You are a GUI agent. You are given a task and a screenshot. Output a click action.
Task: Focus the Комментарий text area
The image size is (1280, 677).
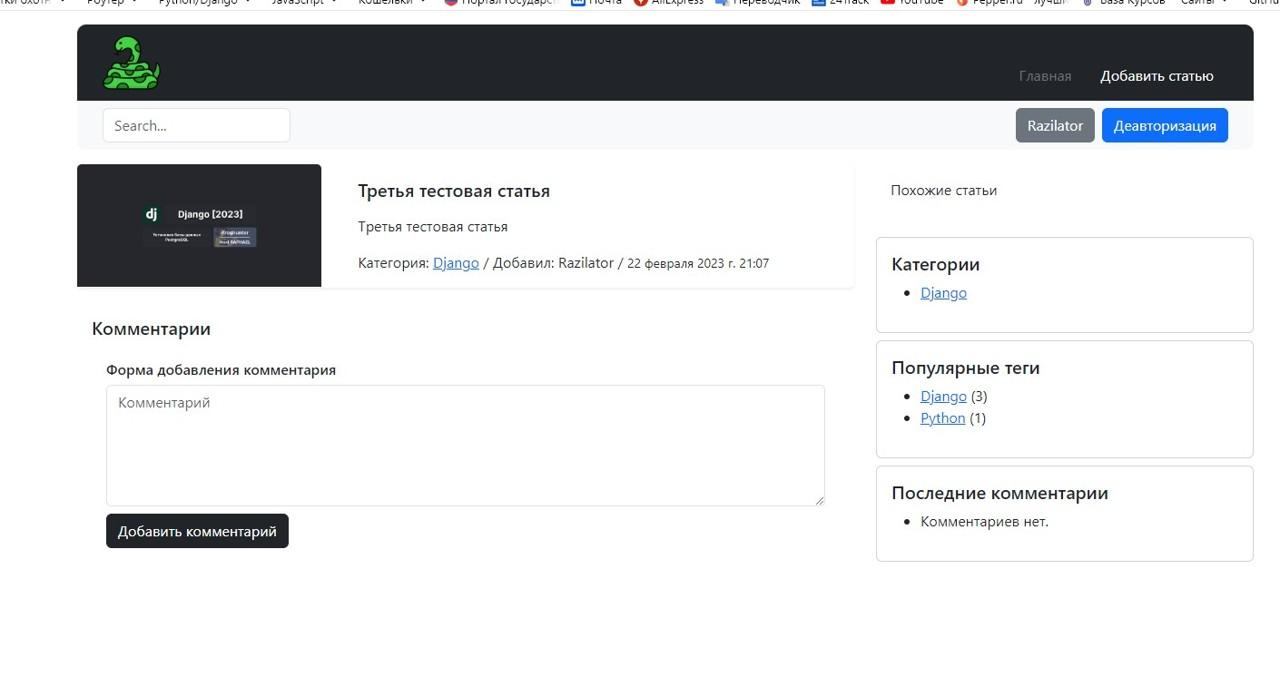pyautogui.click(x=465, y=446)
